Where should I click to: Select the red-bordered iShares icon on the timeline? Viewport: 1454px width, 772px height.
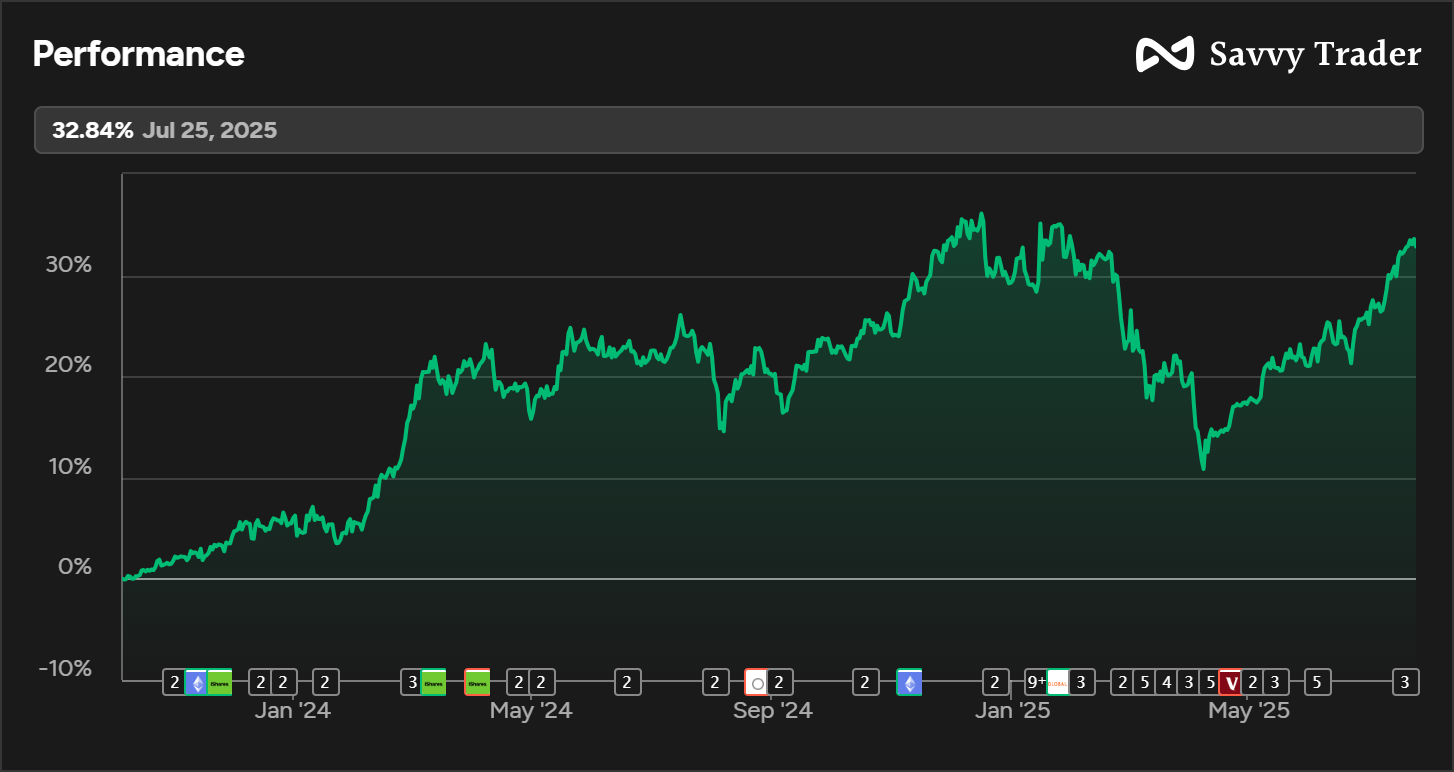click(x=478, y=682)
